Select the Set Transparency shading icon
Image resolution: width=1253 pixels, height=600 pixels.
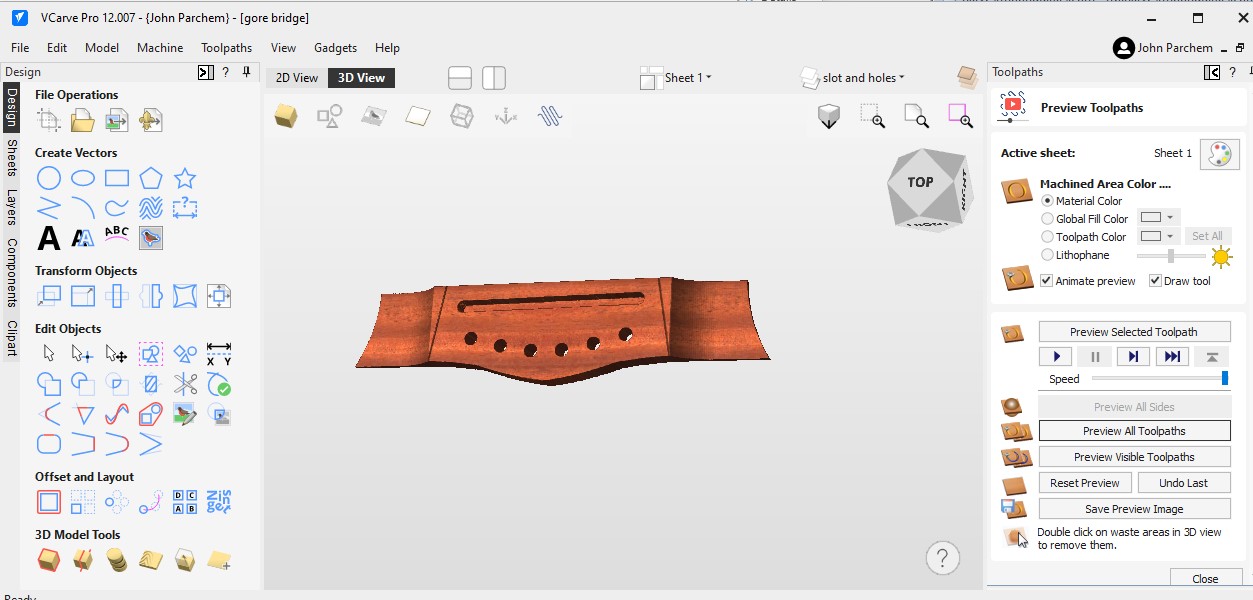pos(460,115)
